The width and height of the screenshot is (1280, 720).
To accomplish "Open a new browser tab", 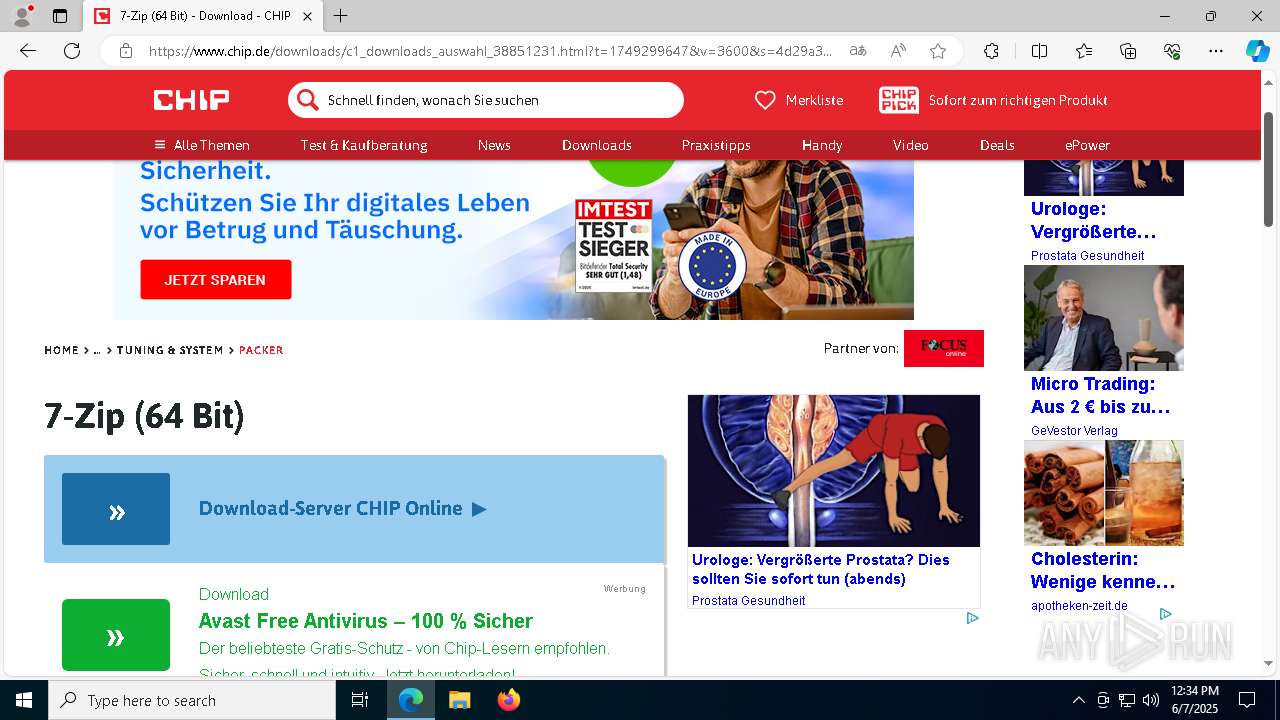I will (341, 16).
